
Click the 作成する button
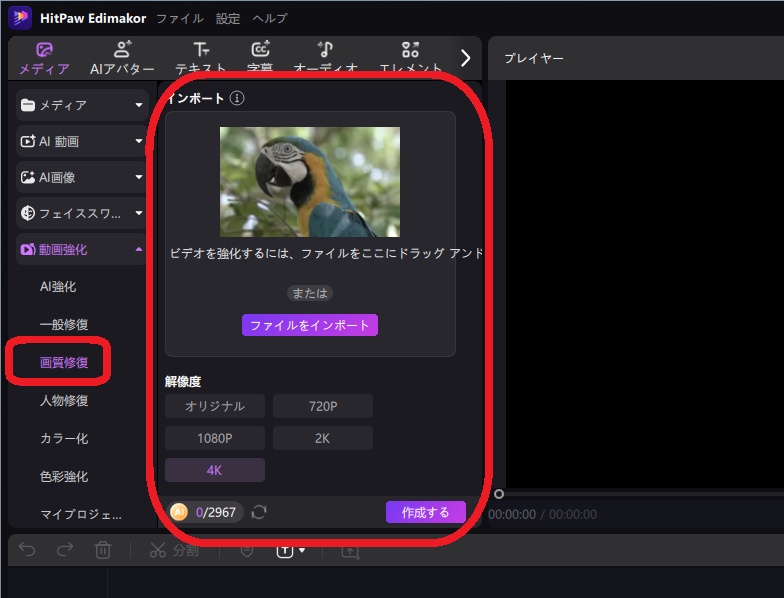coord(426,512)
